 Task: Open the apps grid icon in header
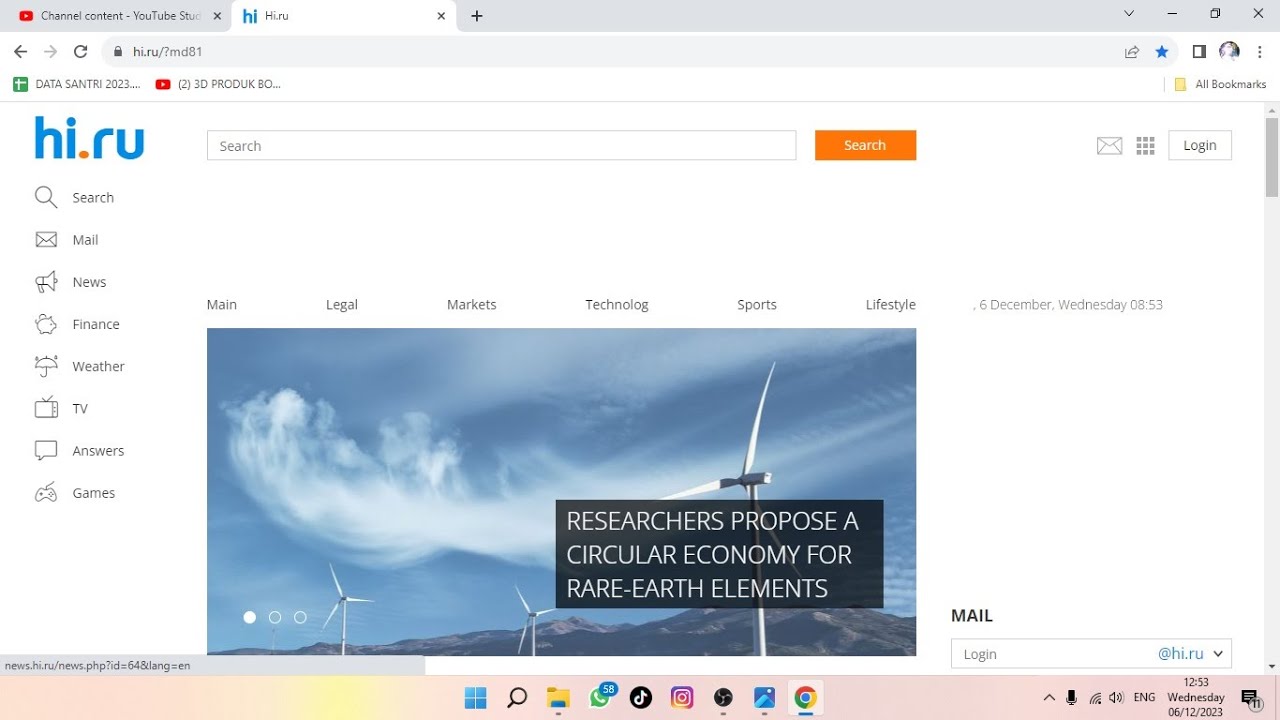click(x=1146, y=146)
